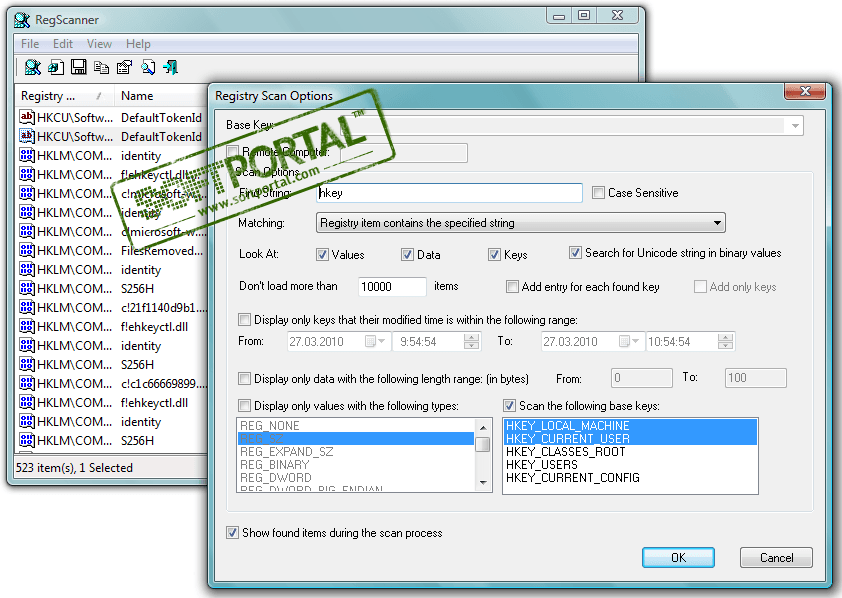
Task: Toggle the Remote Computer checkbox
Action: pos(233,151)
